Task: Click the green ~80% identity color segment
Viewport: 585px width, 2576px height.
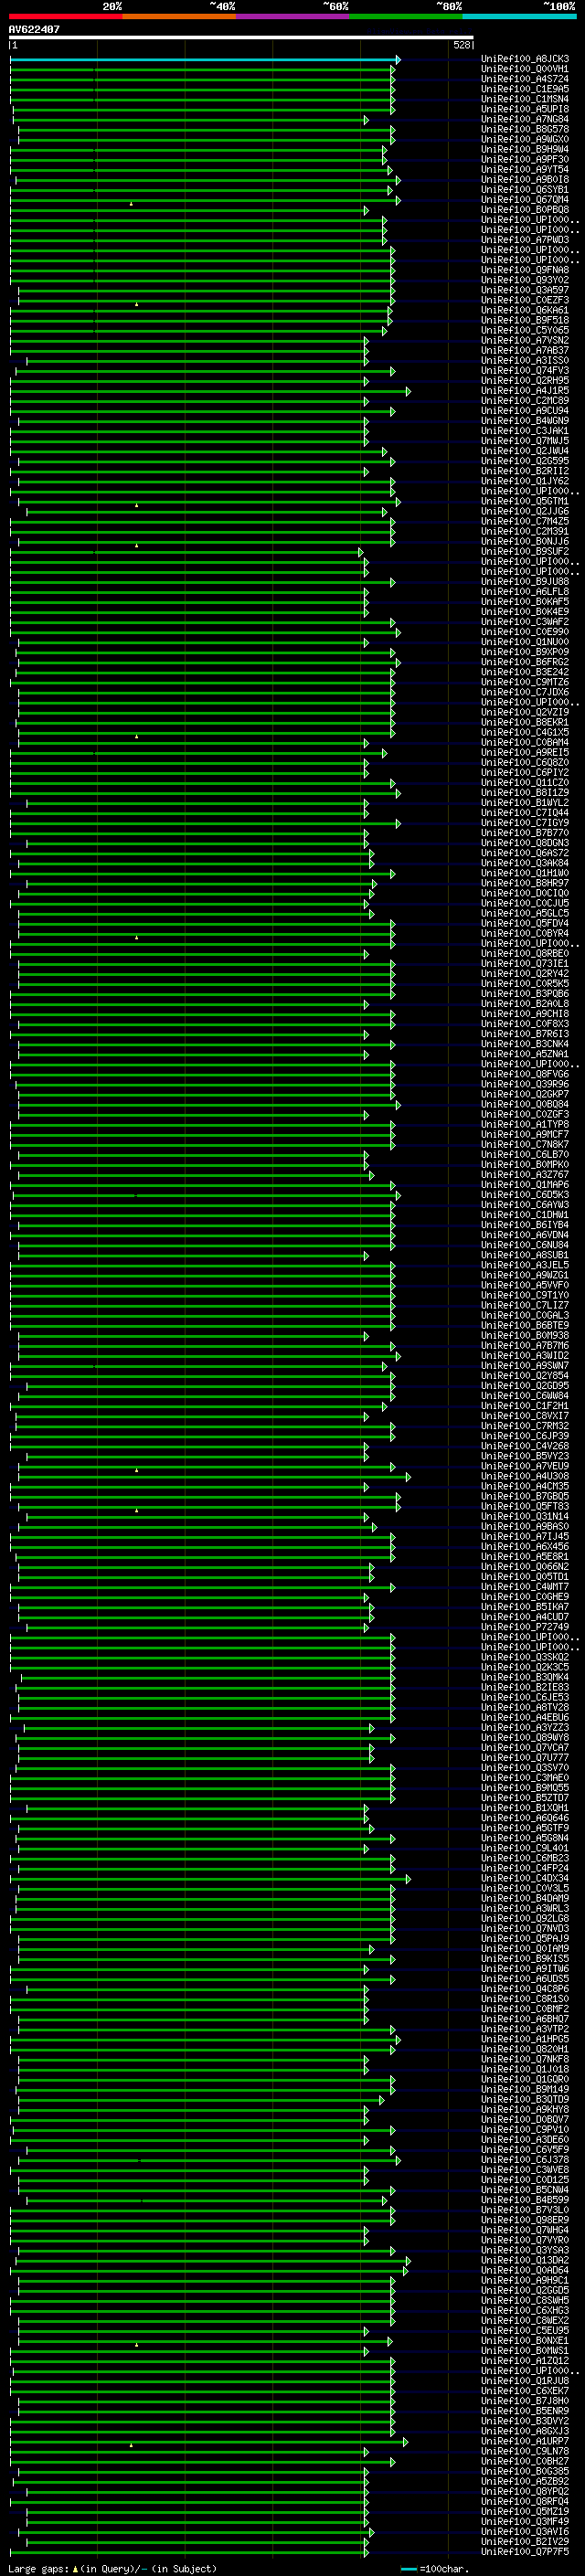Action: point(406,16)
